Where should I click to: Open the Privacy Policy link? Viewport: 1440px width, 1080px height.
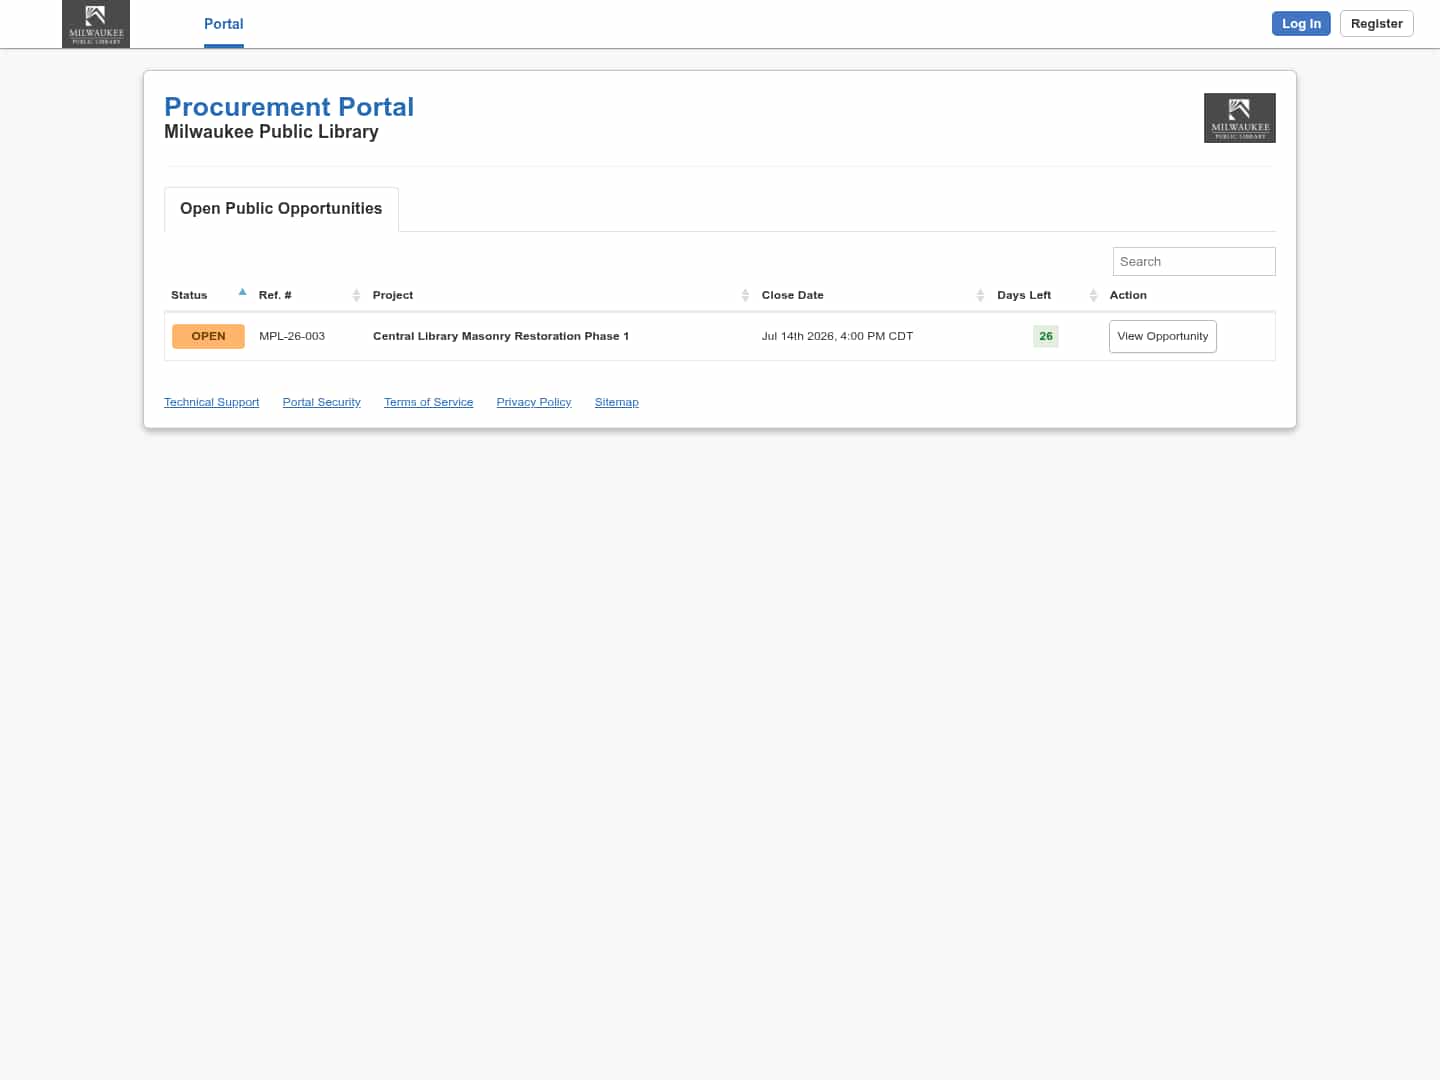pos(534,402)
